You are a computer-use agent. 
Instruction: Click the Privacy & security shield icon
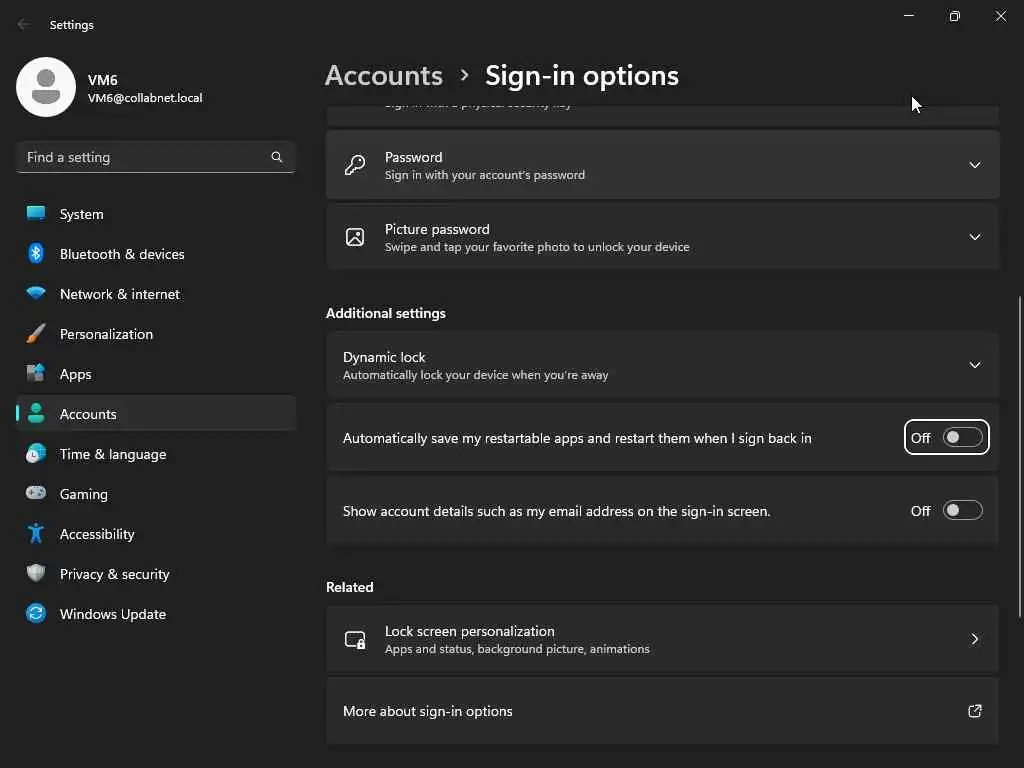click(36, 574)
